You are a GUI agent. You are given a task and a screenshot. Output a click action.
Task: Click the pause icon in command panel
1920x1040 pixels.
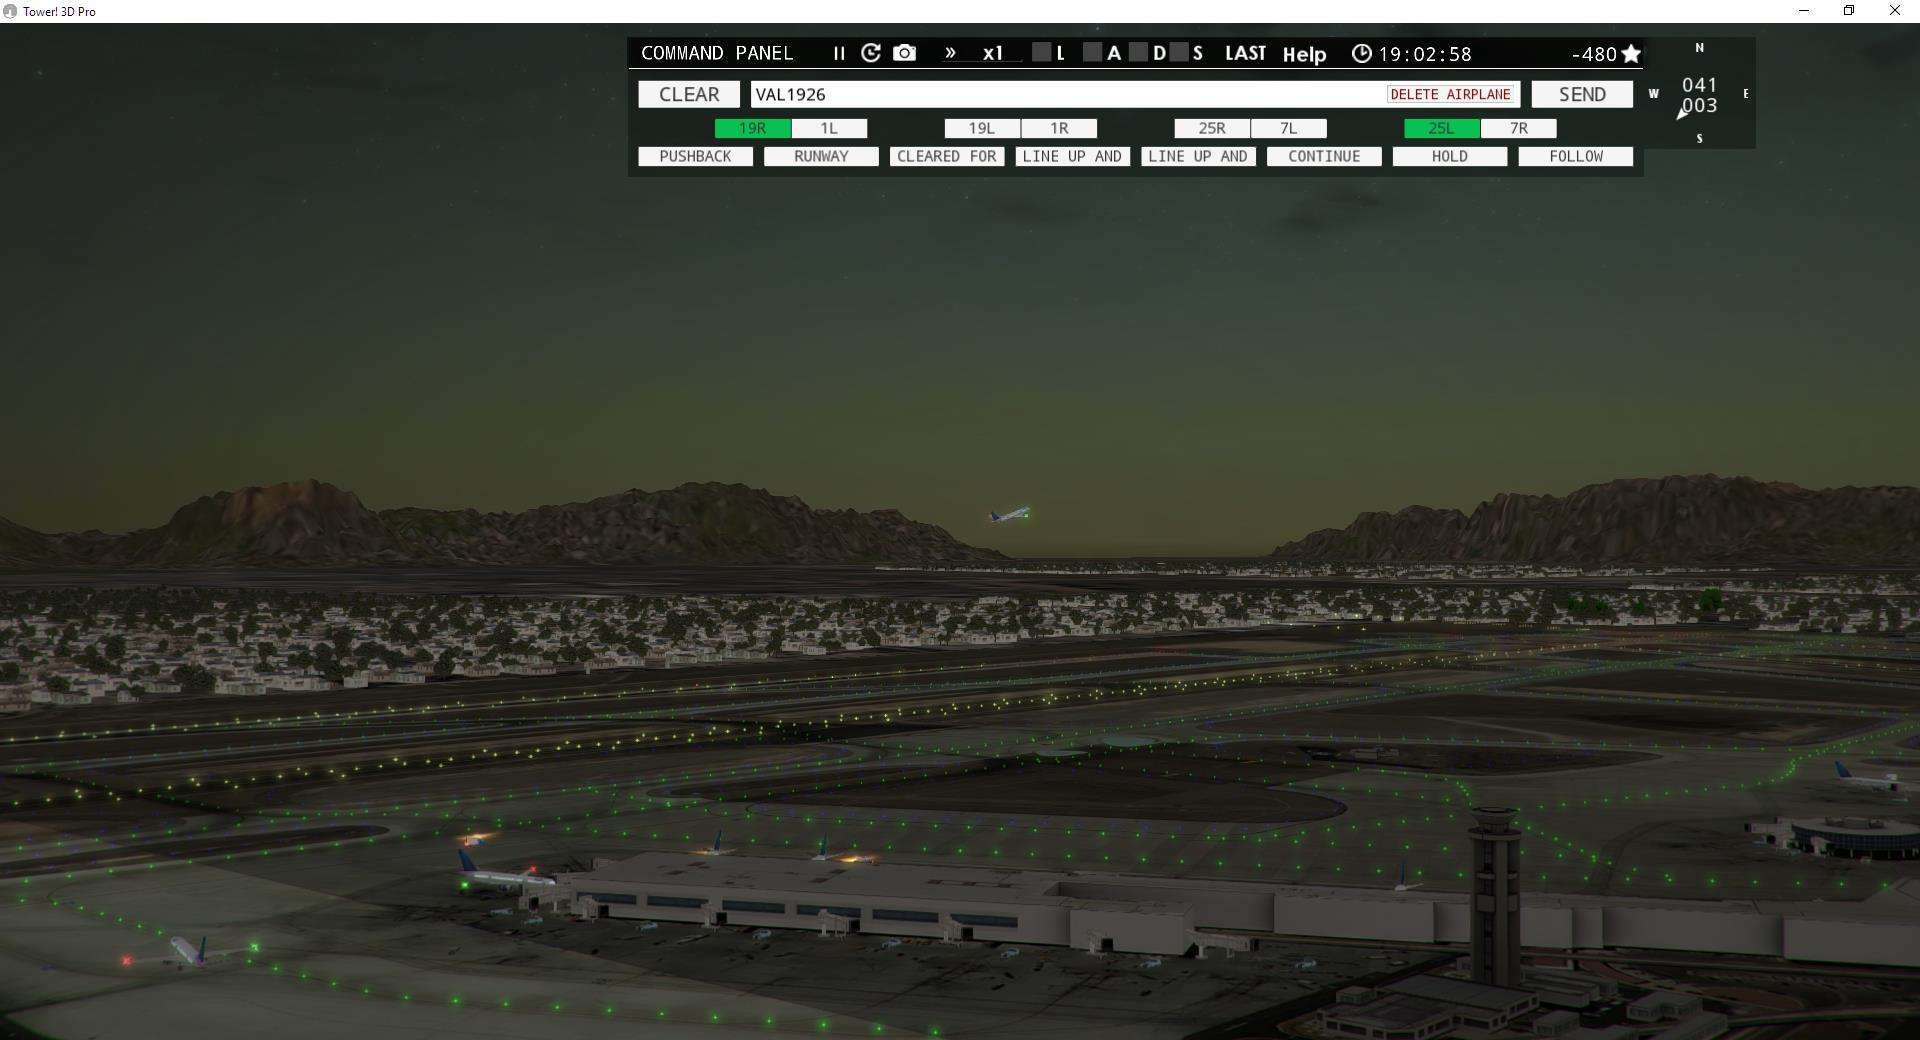pos(839,54)
